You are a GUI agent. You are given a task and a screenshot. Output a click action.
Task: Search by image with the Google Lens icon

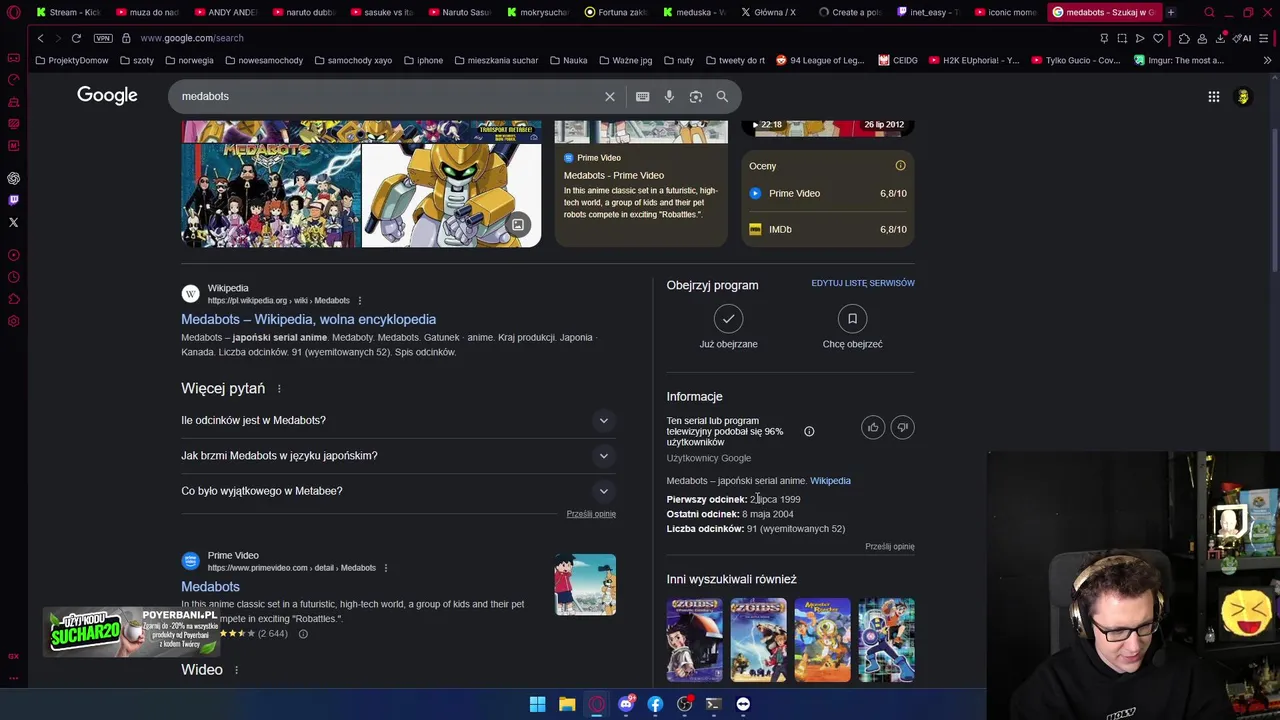point(696,96)
